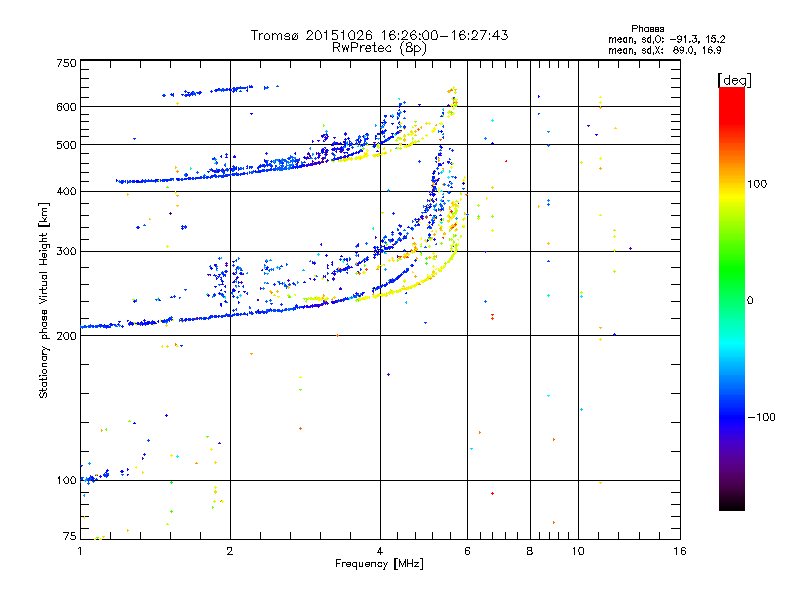This screenshot has width=800, height=600.
Task: Select the 'mean, sd,X: 89.0, 16.9' line
Action: pos(664,50)
